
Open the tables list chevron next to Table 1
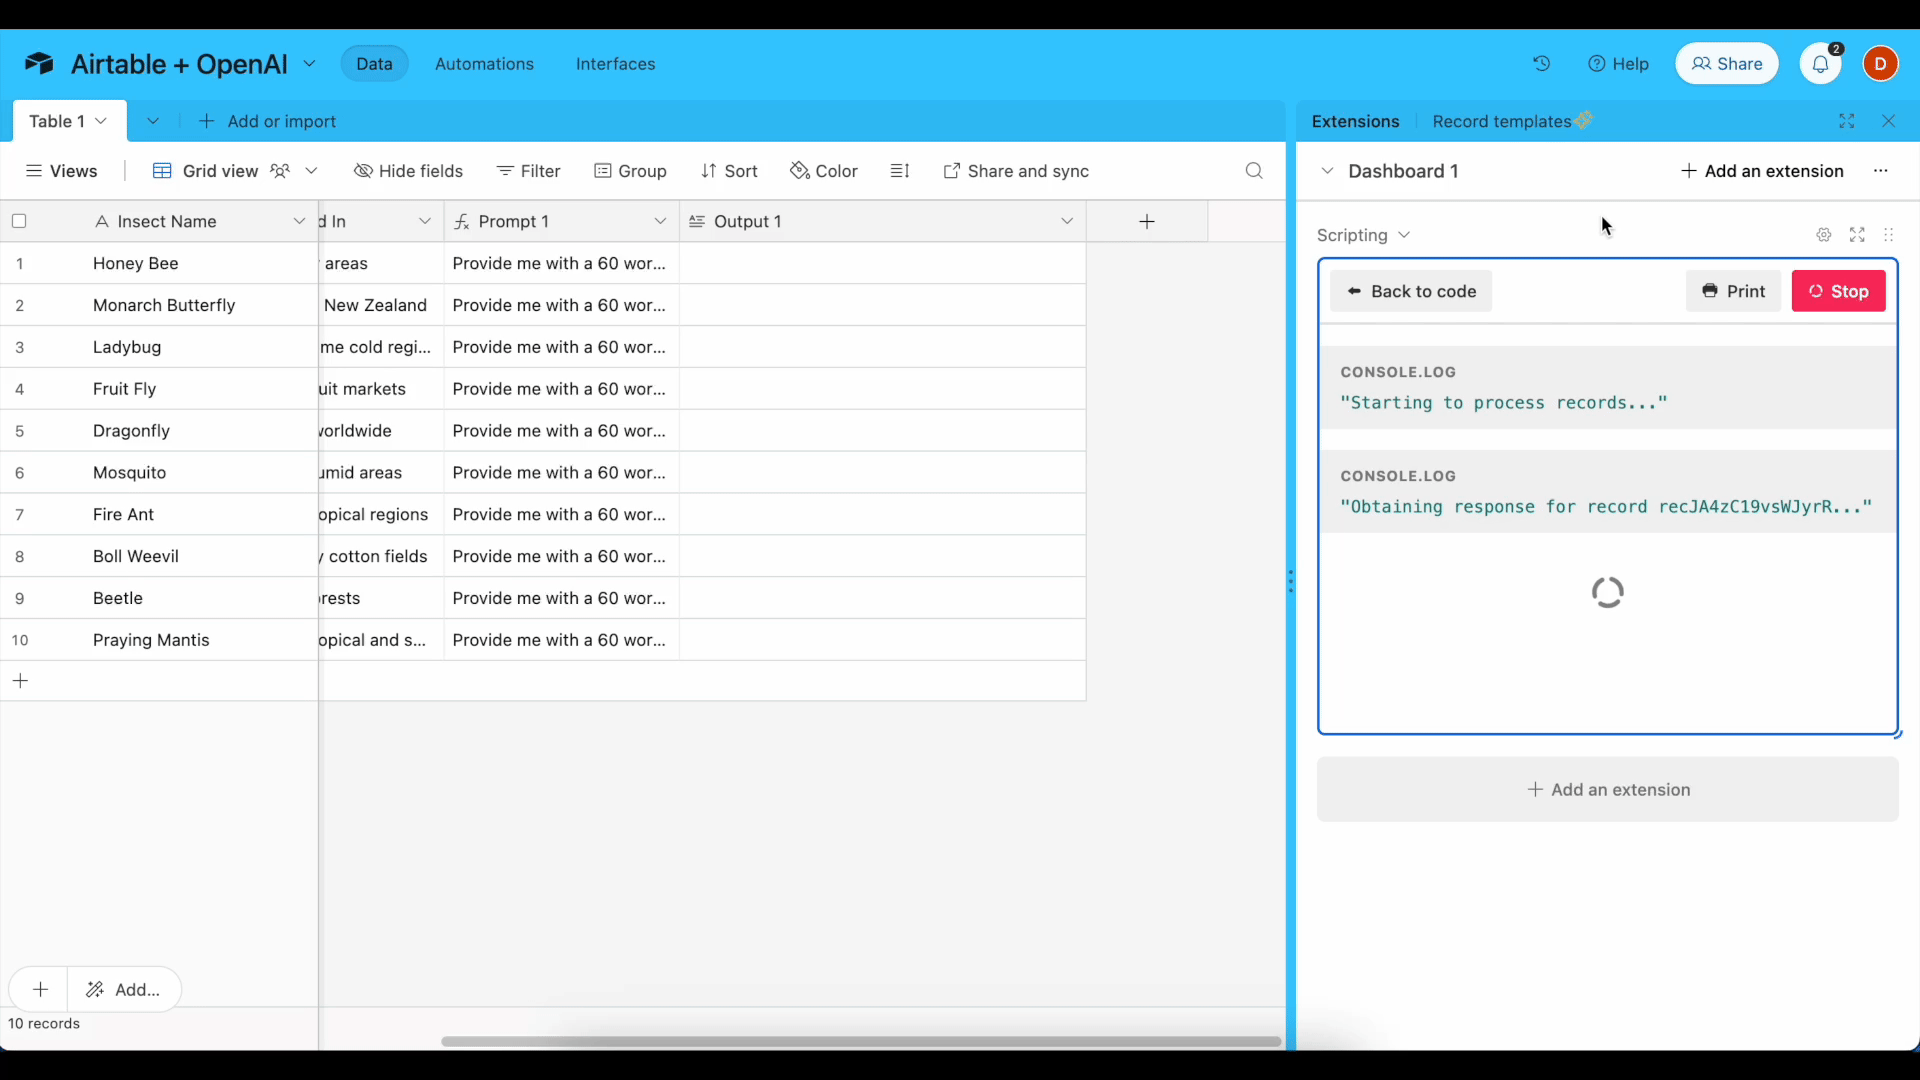point(153,121)
